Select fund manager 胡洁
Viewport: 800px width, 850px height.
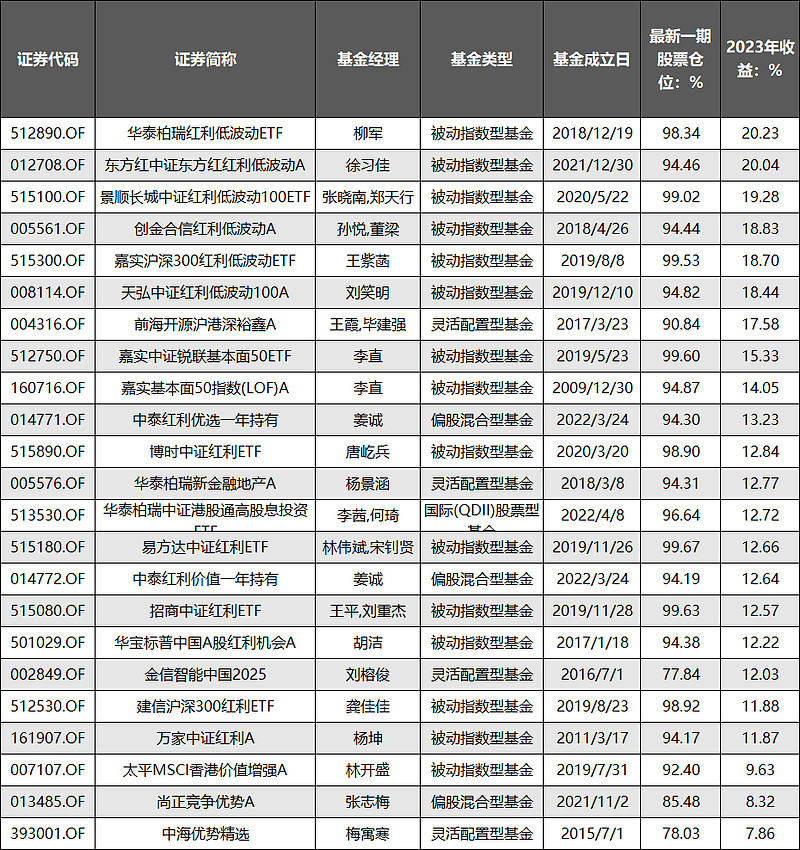coord(368,643)
